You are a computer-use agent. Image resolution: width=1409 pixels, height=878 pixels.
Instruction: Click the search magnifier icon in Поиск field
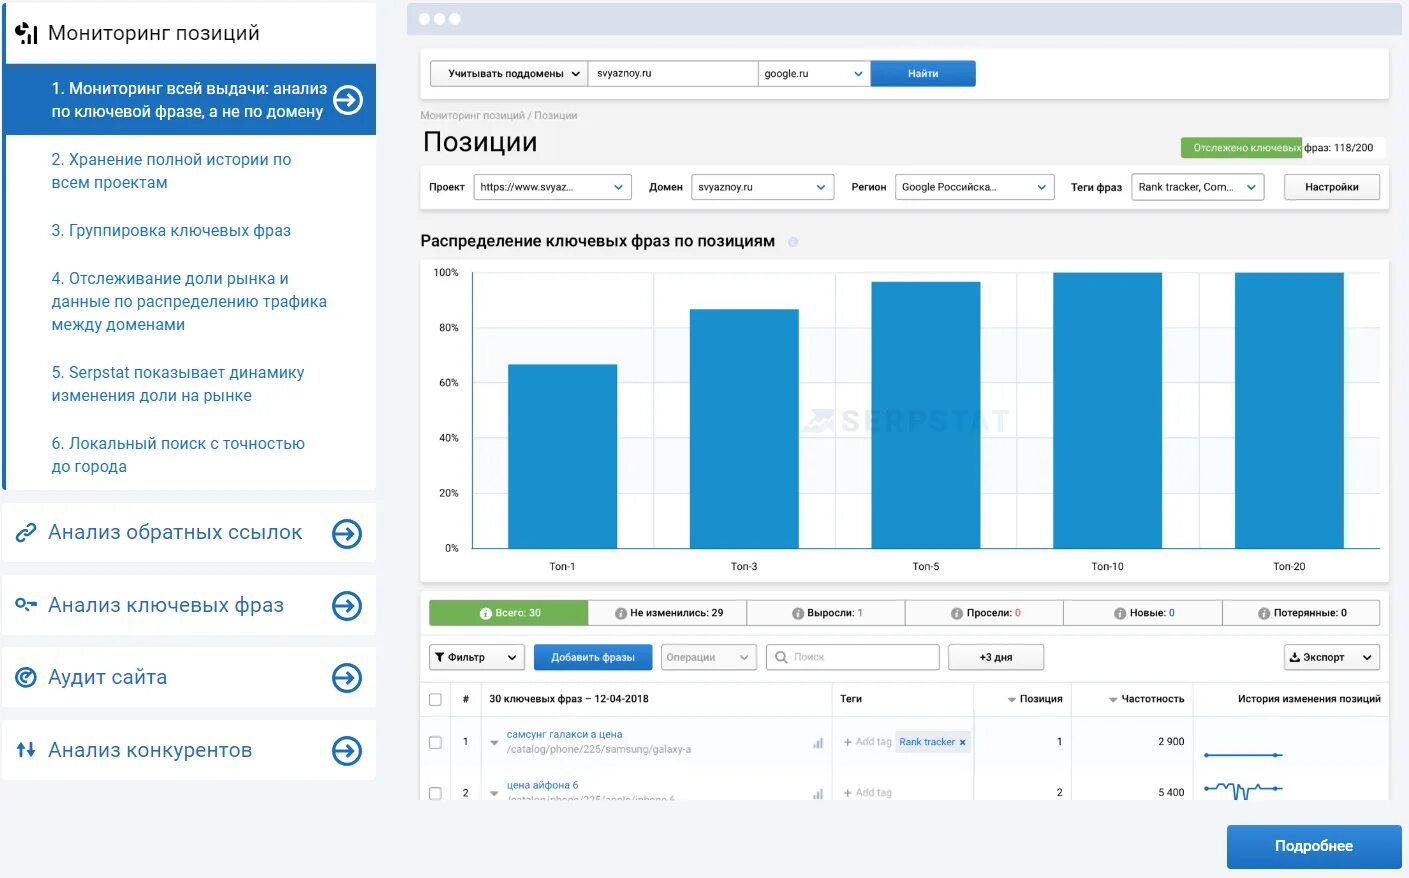(781, 657)
